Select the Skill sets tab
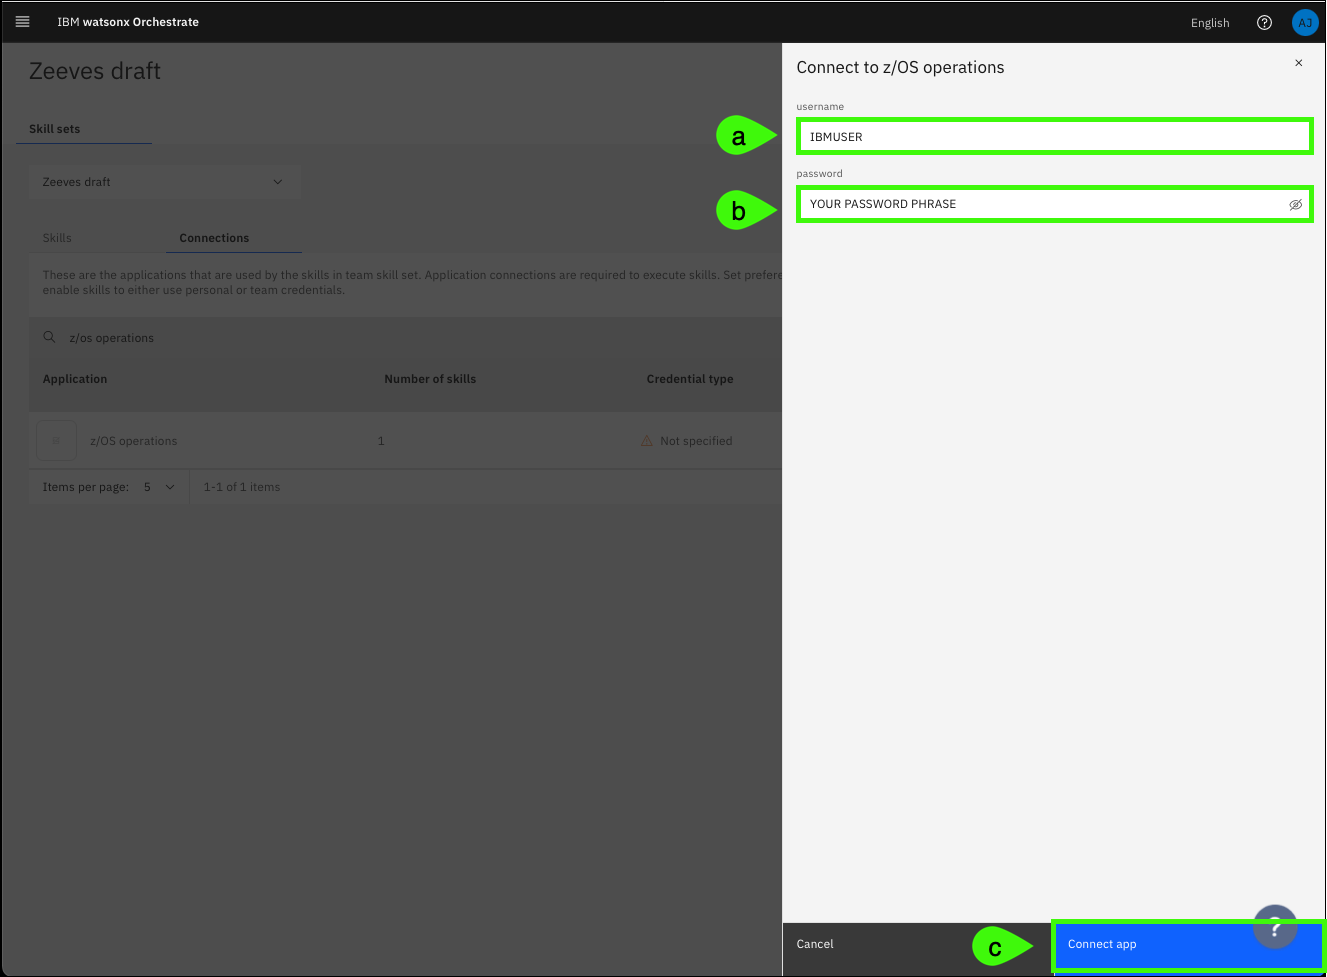Image resolution: width=1327 pixels, height=977 pixels. pos(55,129)
